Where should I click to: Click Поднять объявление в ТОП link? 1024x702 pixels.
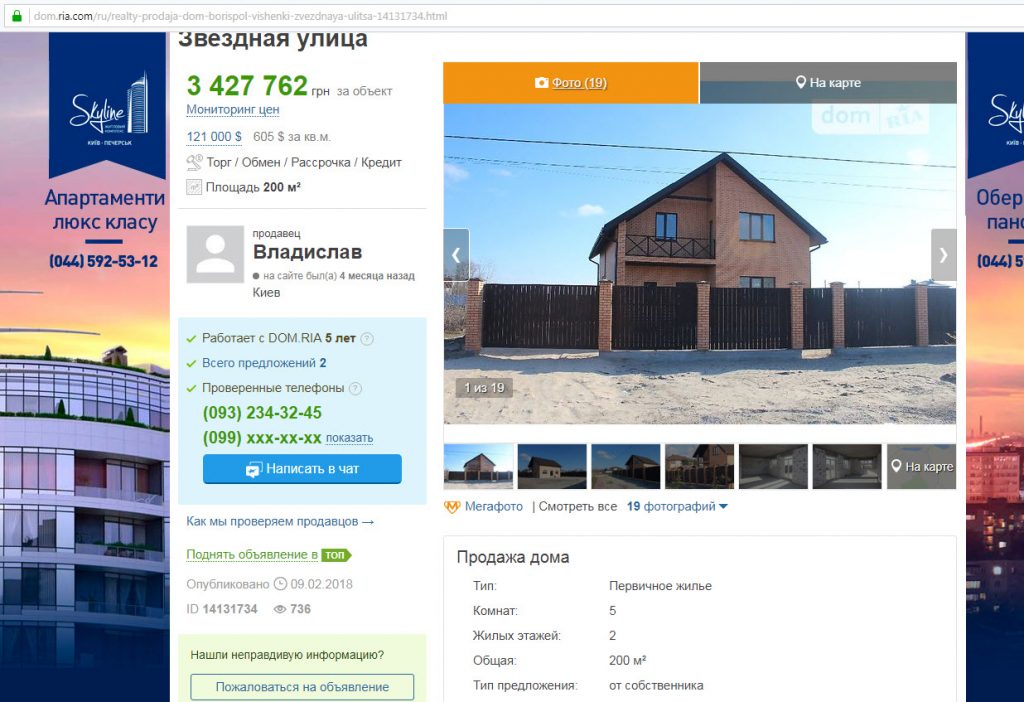click(x=268, y=555)
